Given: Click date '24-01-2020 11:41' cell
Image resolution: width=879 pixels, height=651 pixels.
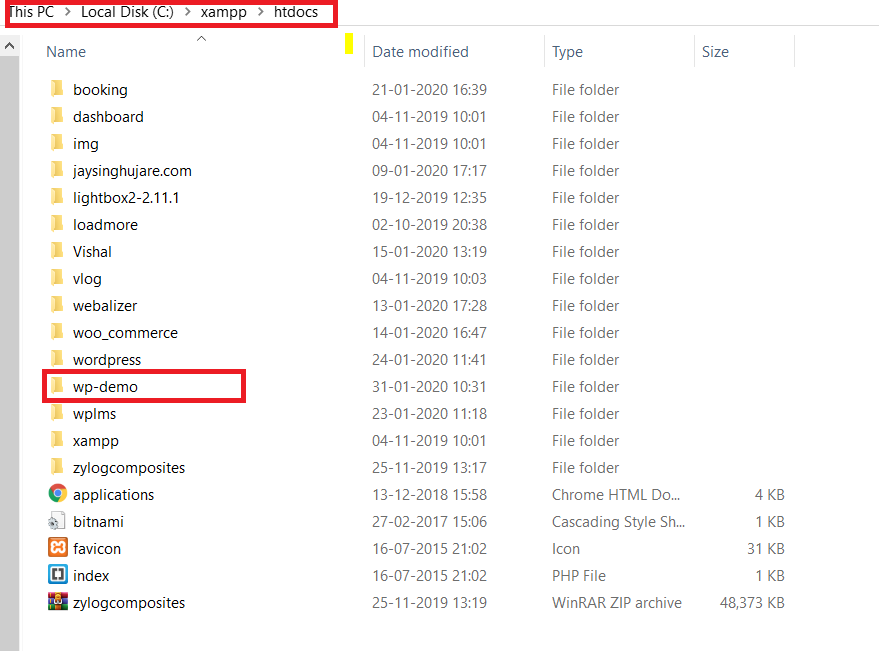Looking at the screenshot, I should (429, 359).
